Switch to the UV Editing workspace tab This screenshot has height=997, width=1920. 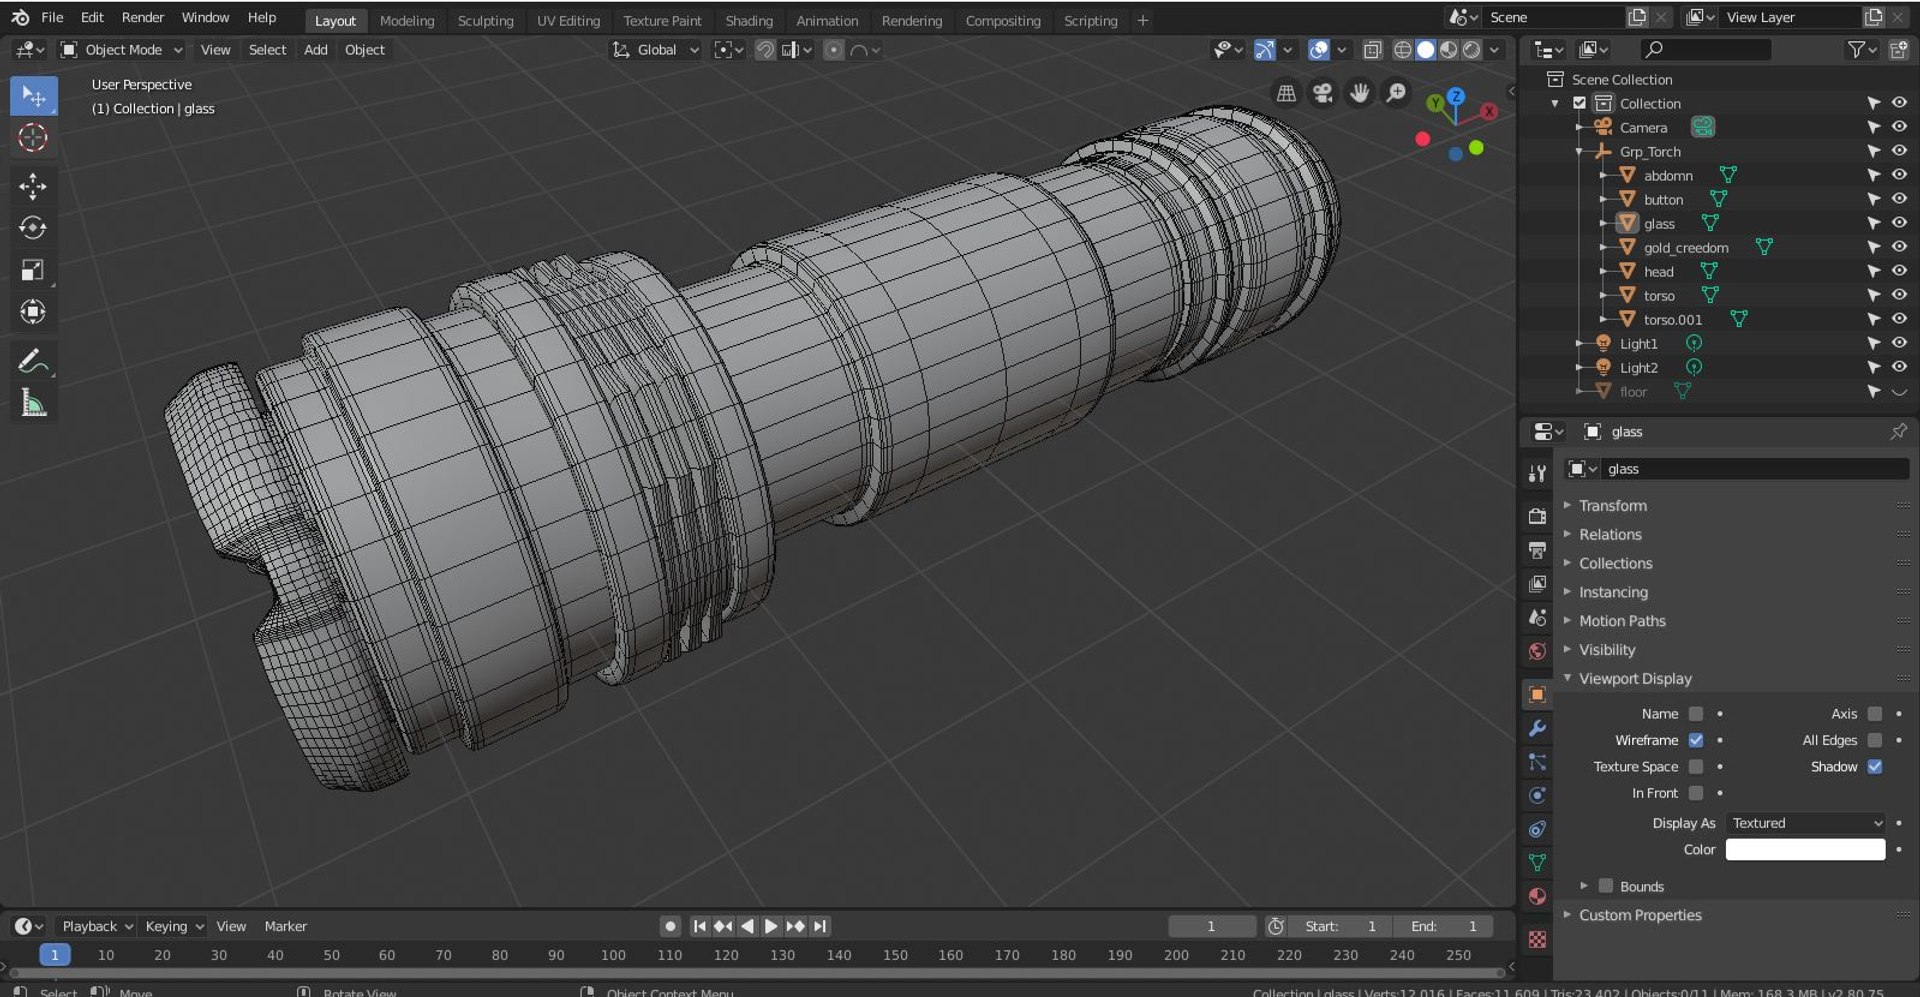568,20
